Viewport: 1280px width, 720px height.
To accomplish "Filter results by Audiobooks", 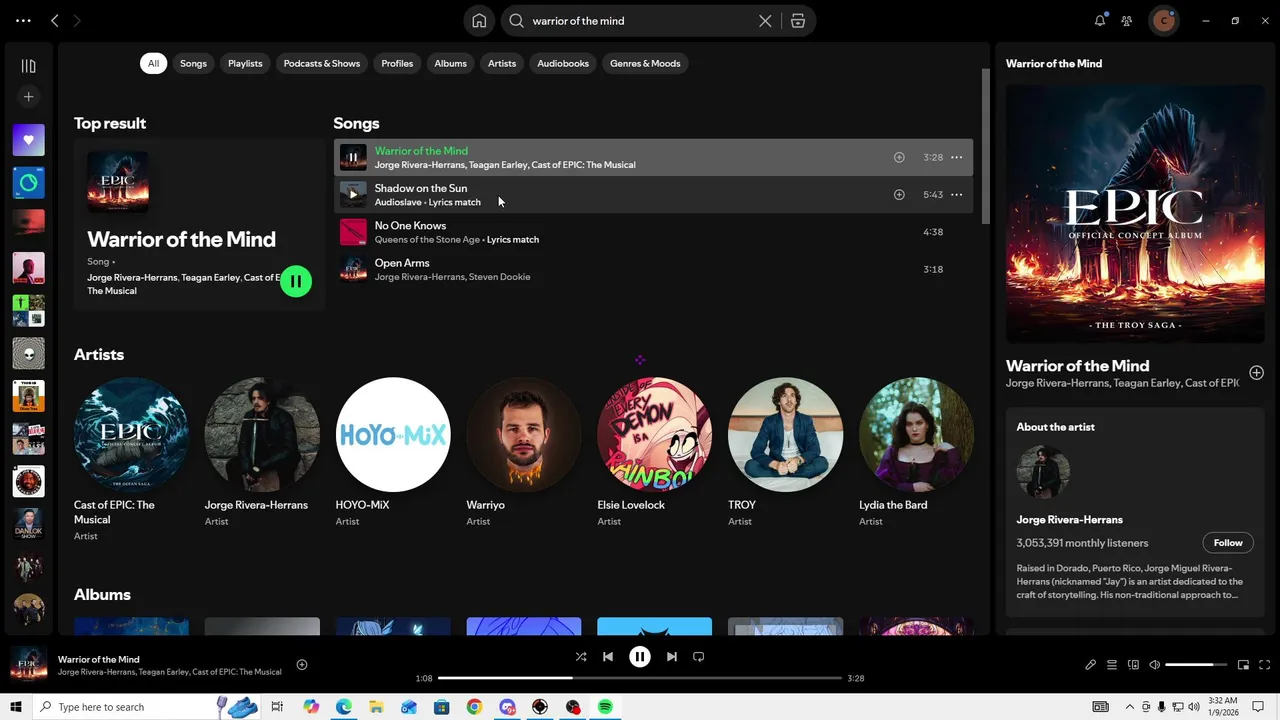I will [x=563, y=63].
